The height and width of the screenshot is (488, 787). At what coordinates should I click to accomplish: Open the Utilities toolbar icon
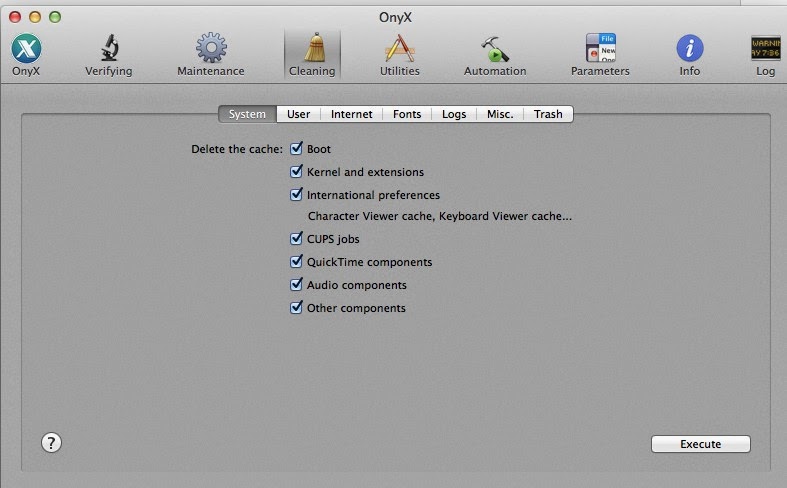(x=400, y=48)
